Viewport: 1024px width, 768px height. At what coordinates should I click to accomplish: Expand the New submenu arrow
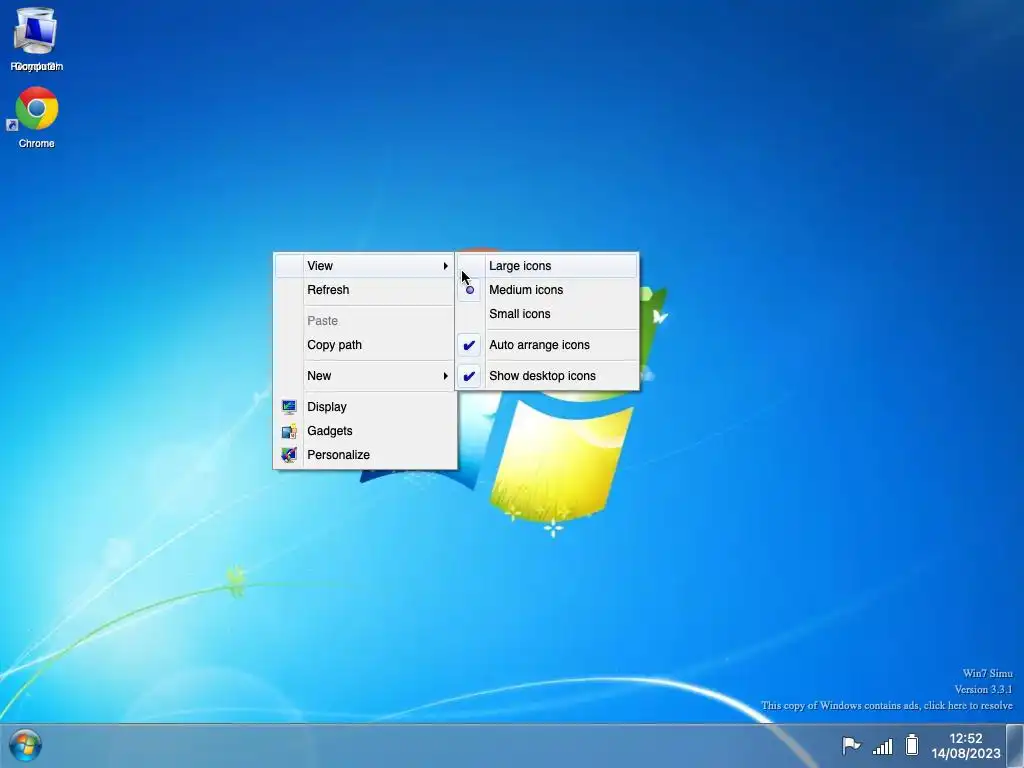[x=445, y=376]
